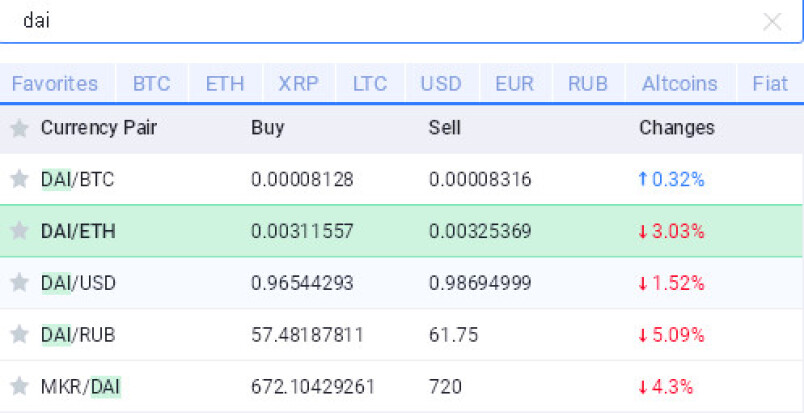Select the USD tab
Screen dimensions: 804x413
tap(441, 83)
